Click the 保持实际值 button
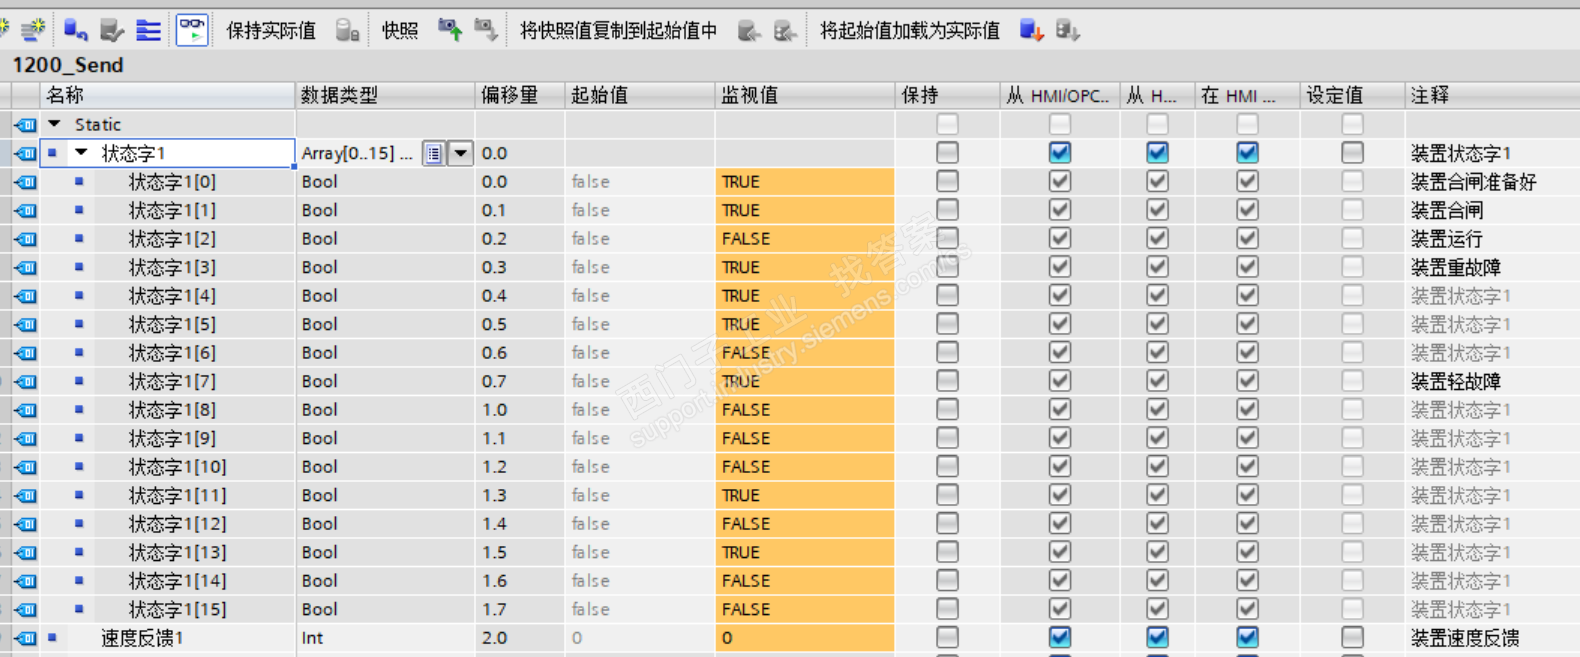1580x657 pixels. 271,31
